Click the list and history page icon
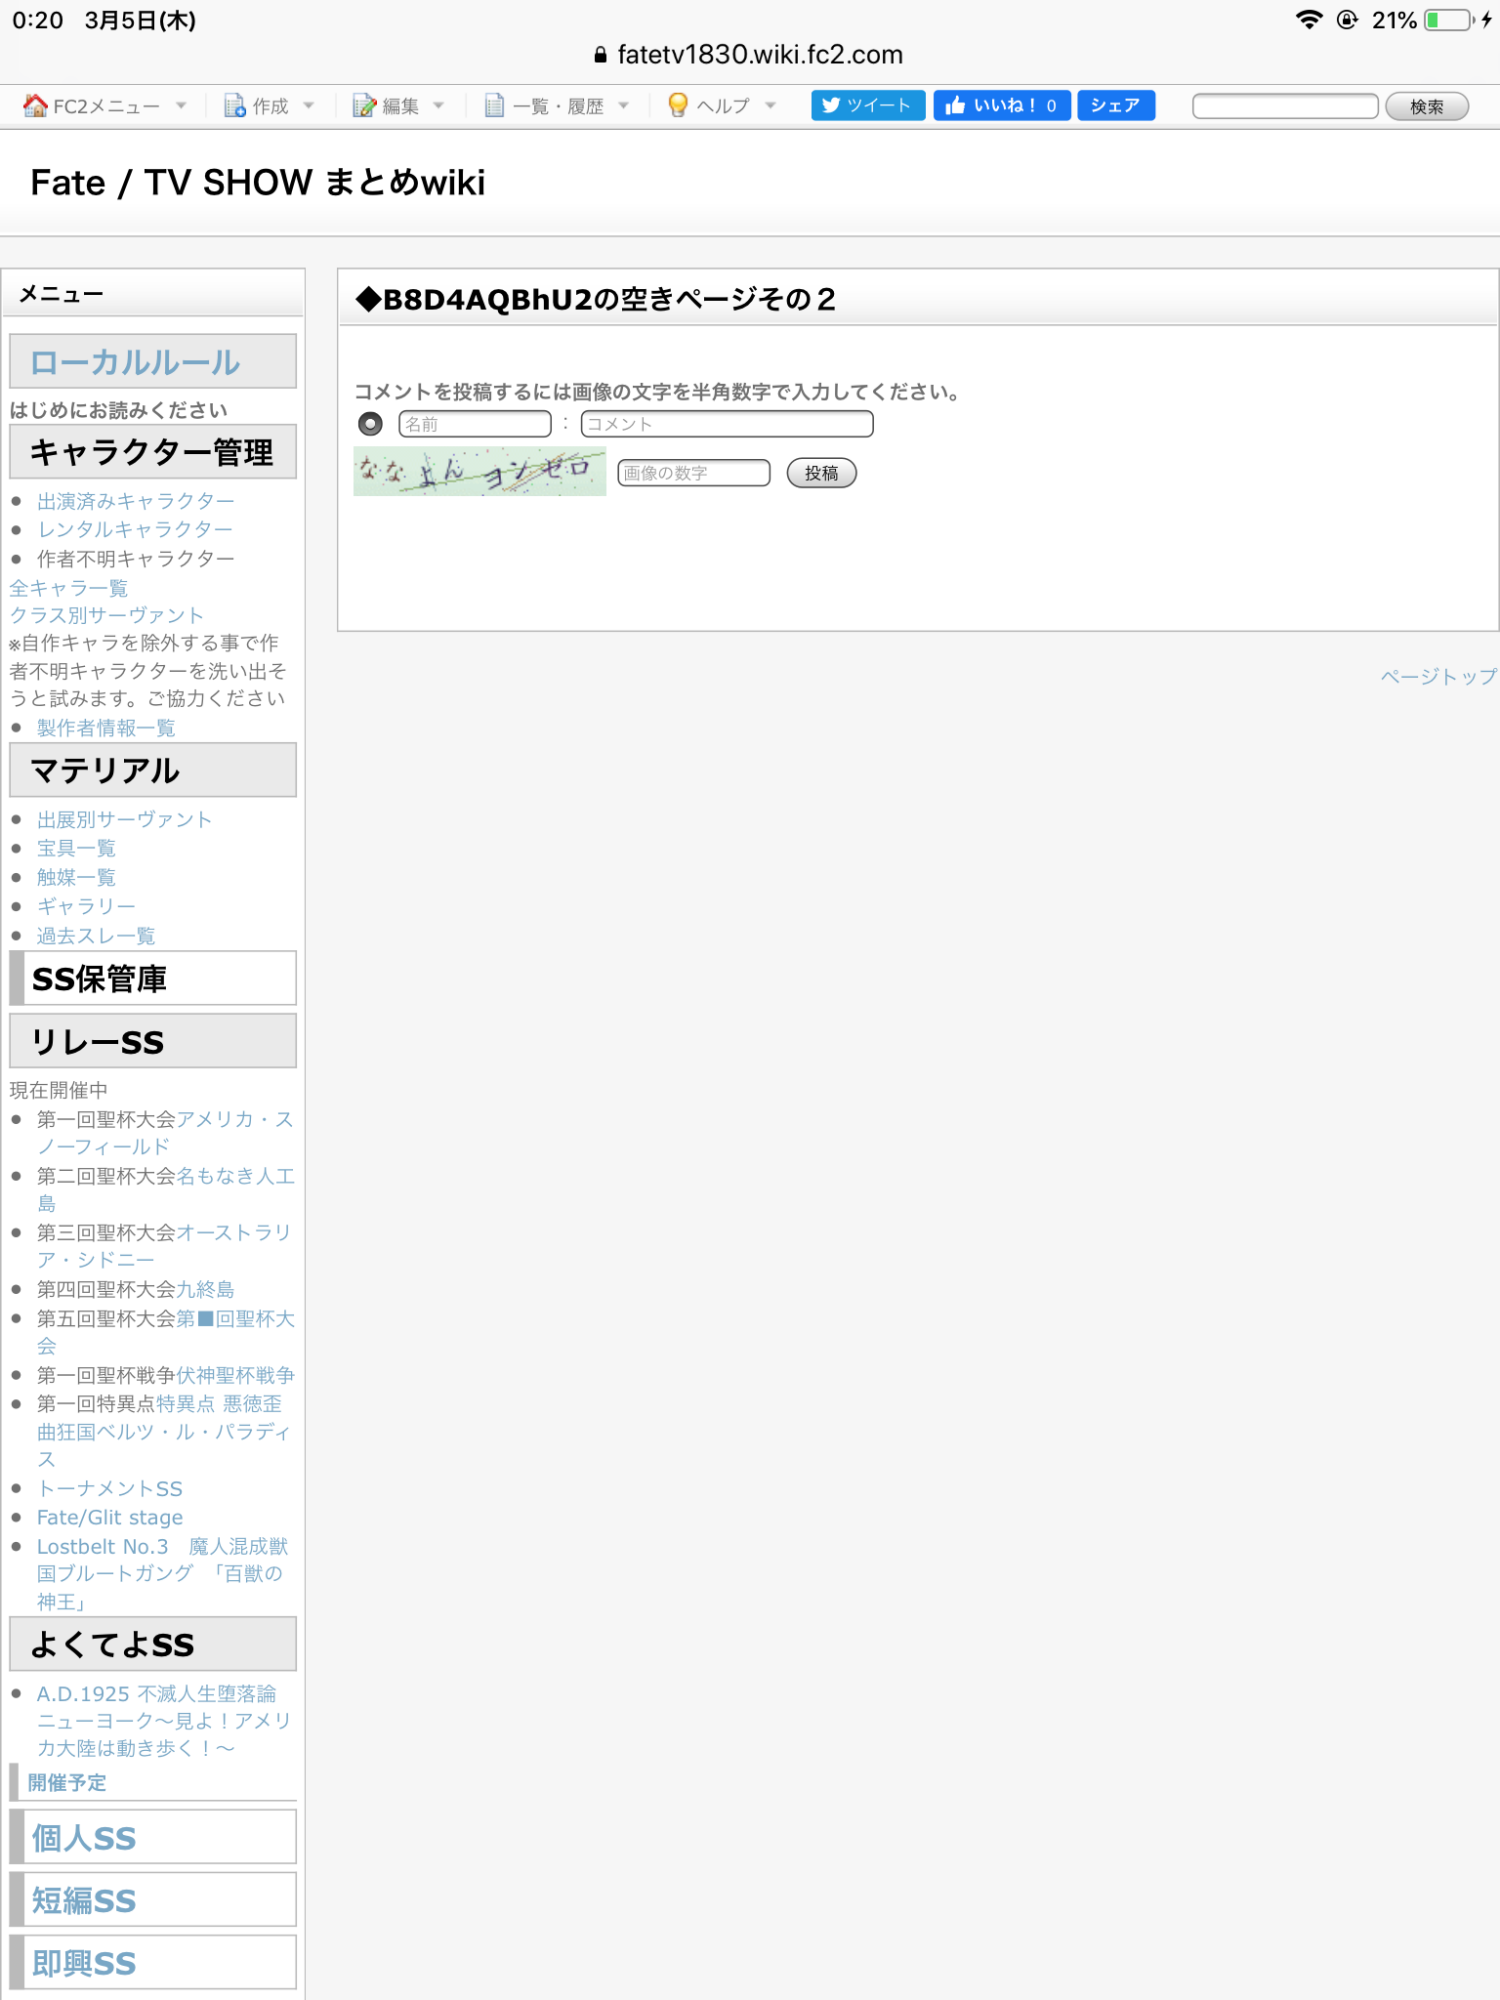1500x2000 pixels. (x=494, y=106)
